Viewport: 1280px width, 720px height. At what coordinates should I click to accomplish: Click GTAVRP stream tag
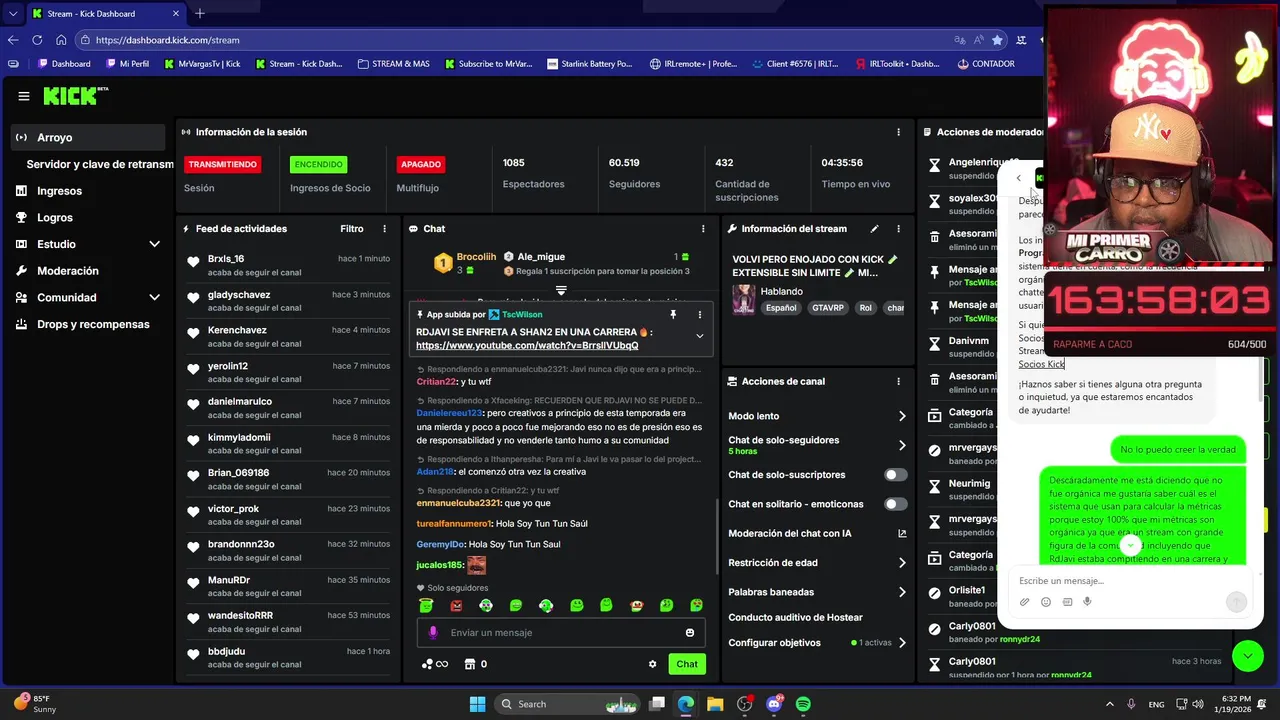(x=827, y=308)
